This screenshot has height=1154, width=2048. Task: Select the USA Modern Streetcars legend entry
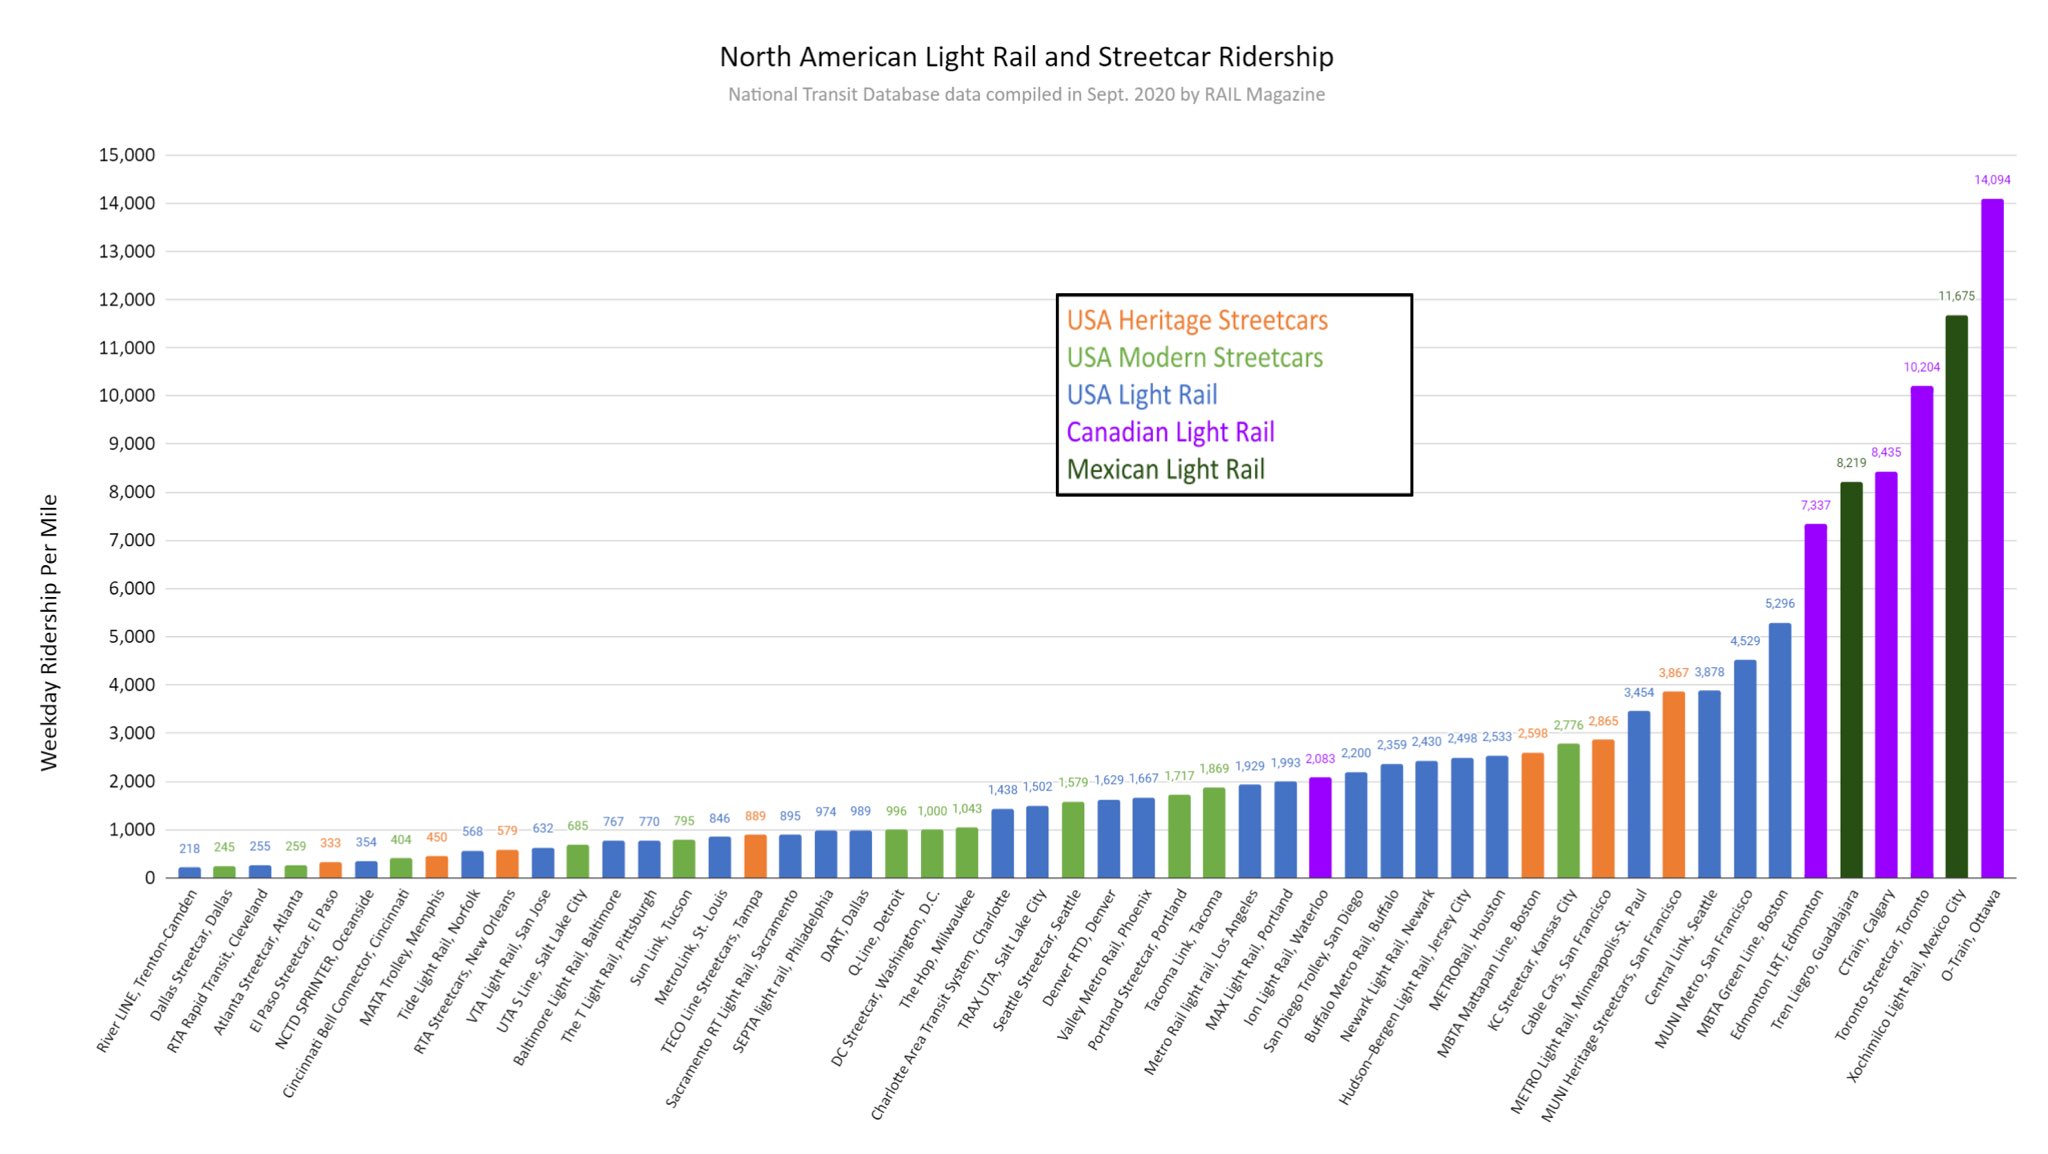[1194, 358]
